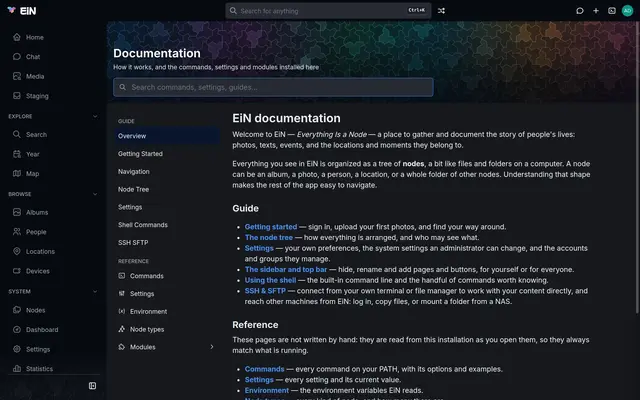This screenshot has height=400, width=640.
Task: Open the Settings gear icon in System section
Action: [17, 349]
